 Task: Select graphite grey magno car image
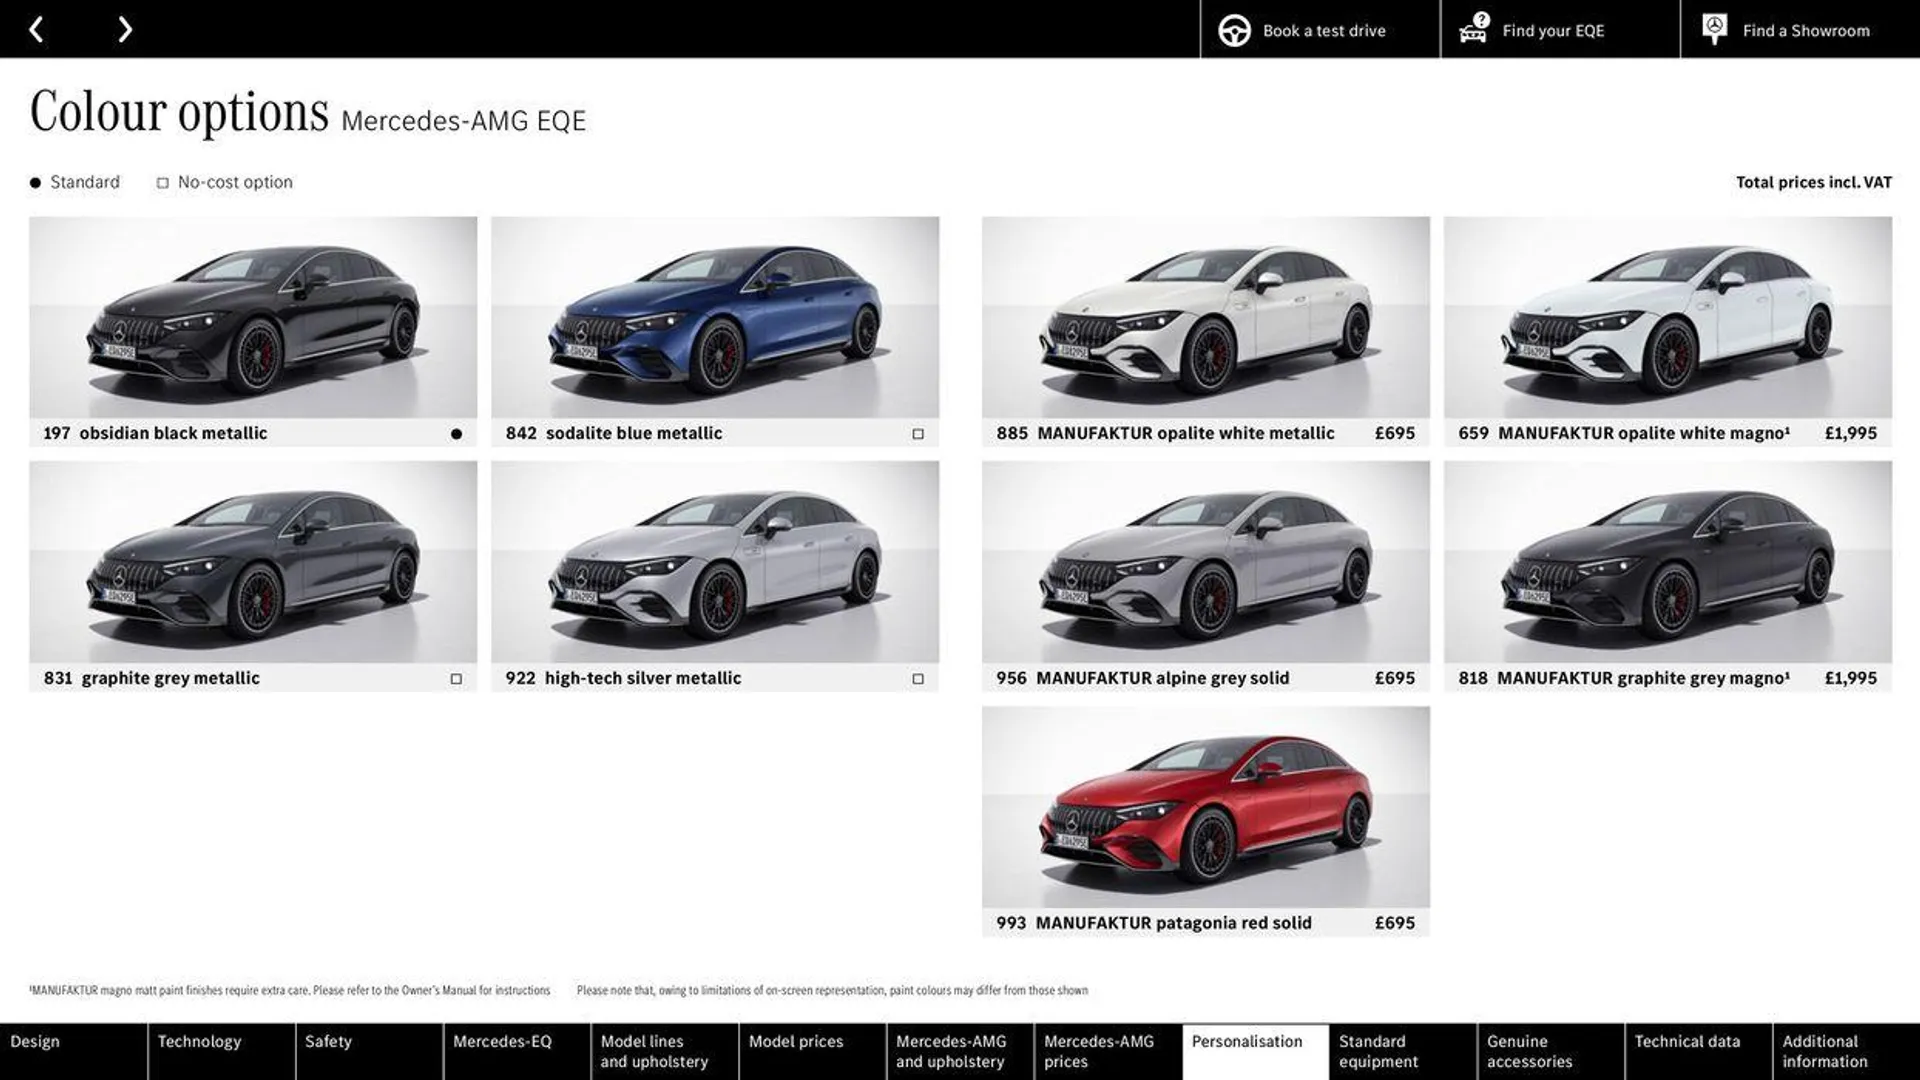(1668, 562)
